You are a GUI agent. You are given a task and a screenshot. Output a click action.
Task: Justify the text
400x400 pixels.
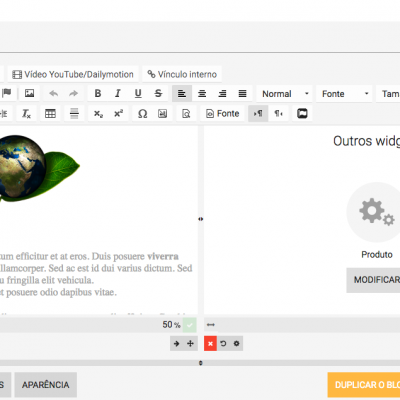242,93
